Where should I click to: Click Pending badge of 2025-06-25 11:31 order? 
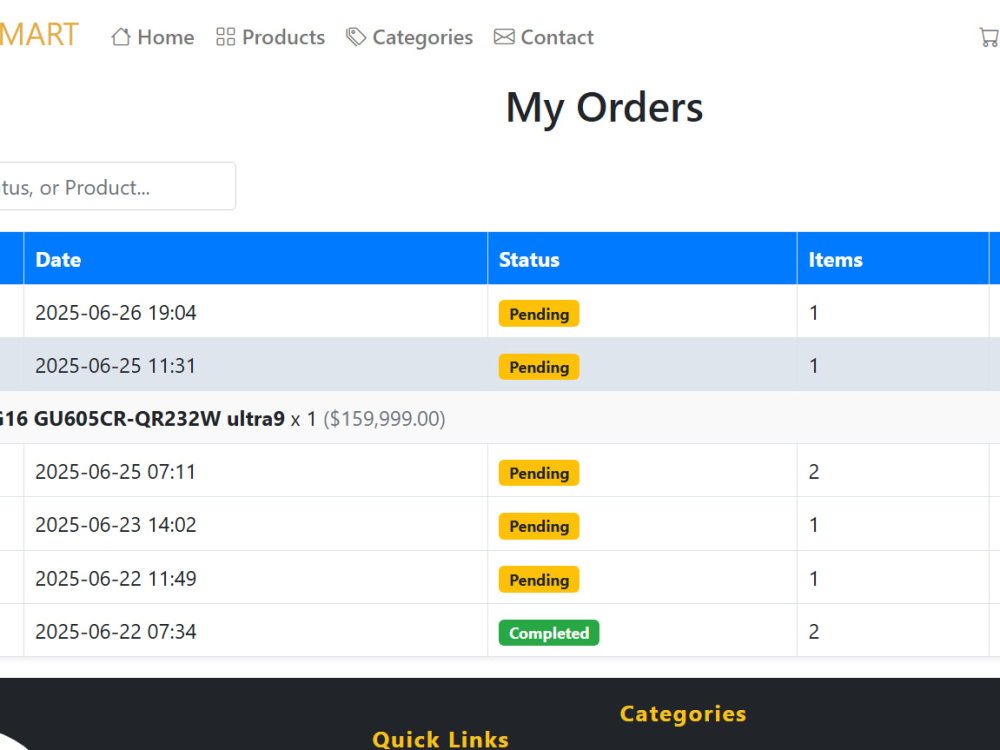click(x=539, y=367)
